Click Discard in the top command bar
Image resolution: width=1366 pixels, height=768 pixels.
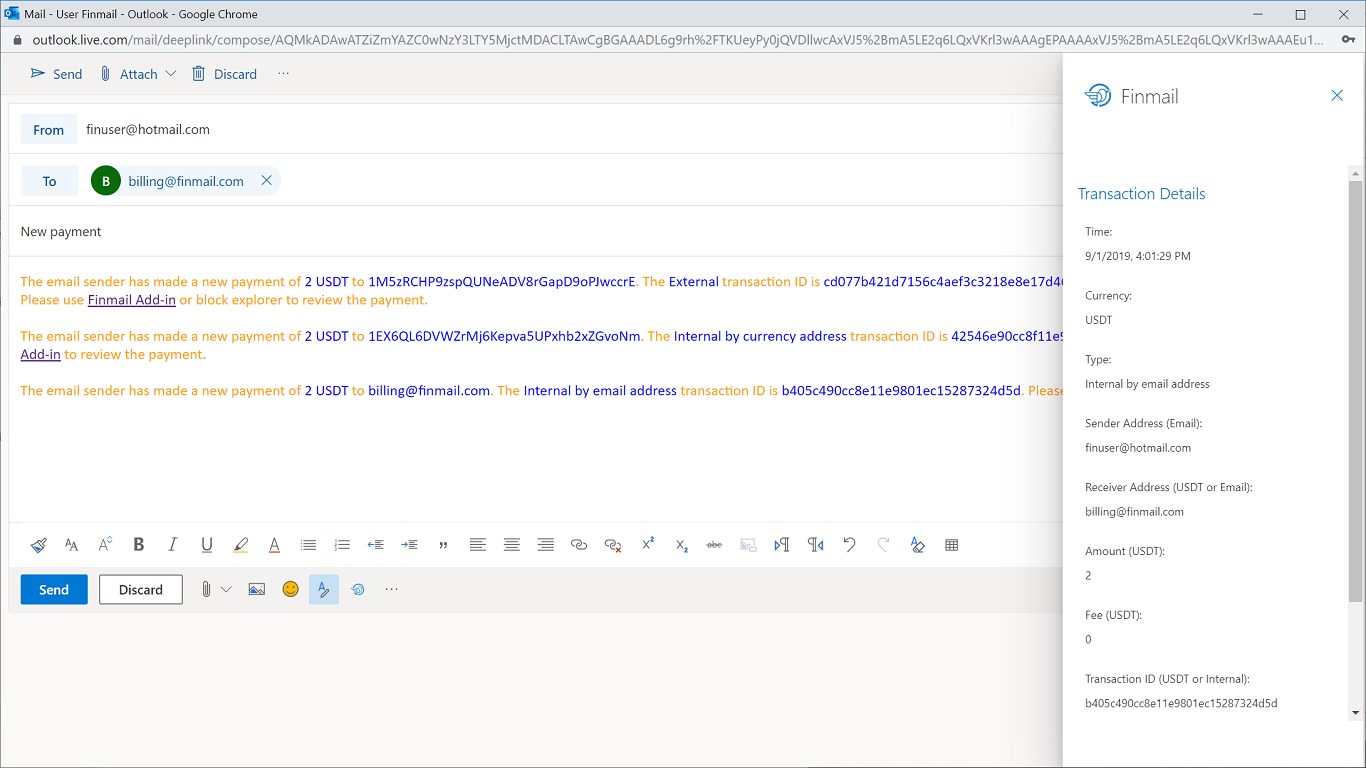click(224, 74)
